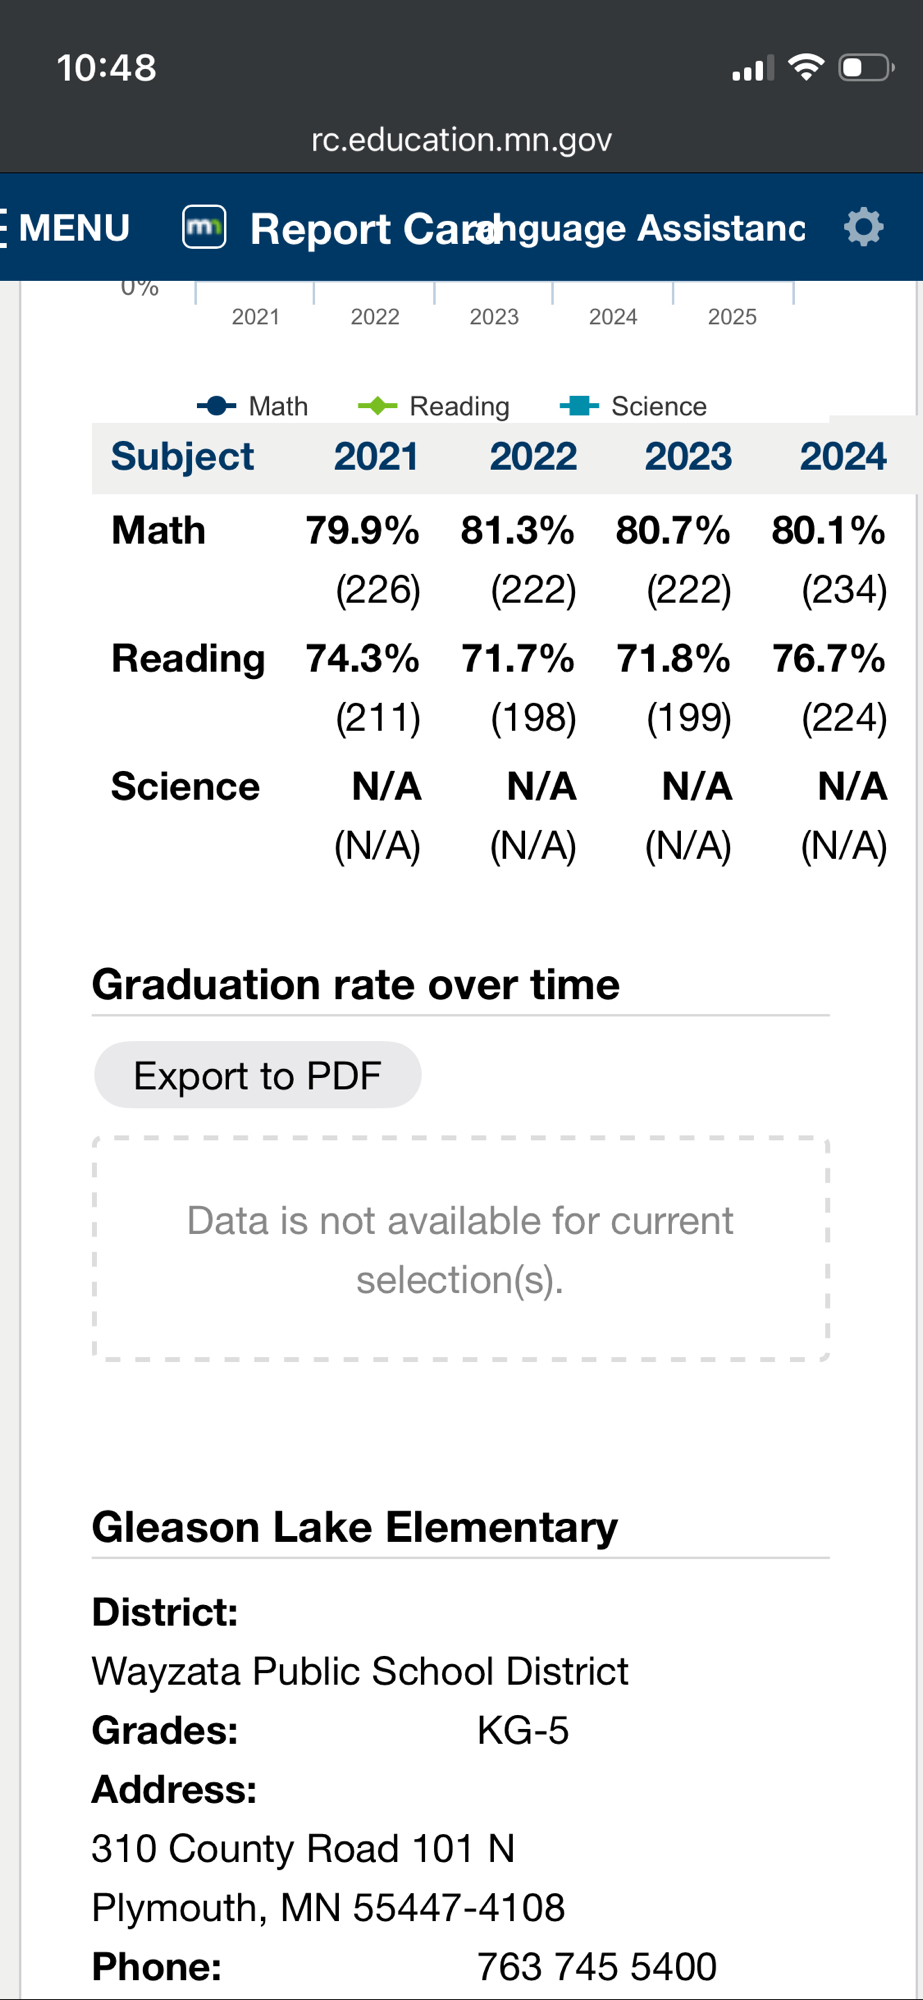Toggle the Science legend series
The image size is (923, 2000).
click(x=634, y=406)
